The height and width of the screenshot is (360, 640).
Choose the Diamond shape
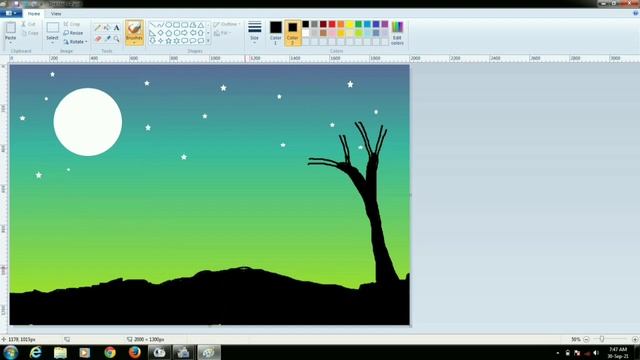(160, 33)
